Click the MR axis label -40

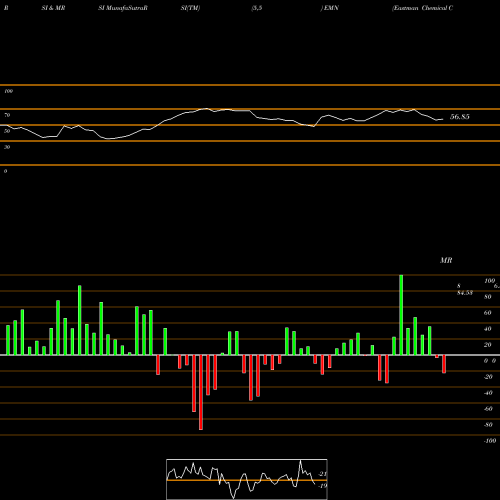(488, 393)
